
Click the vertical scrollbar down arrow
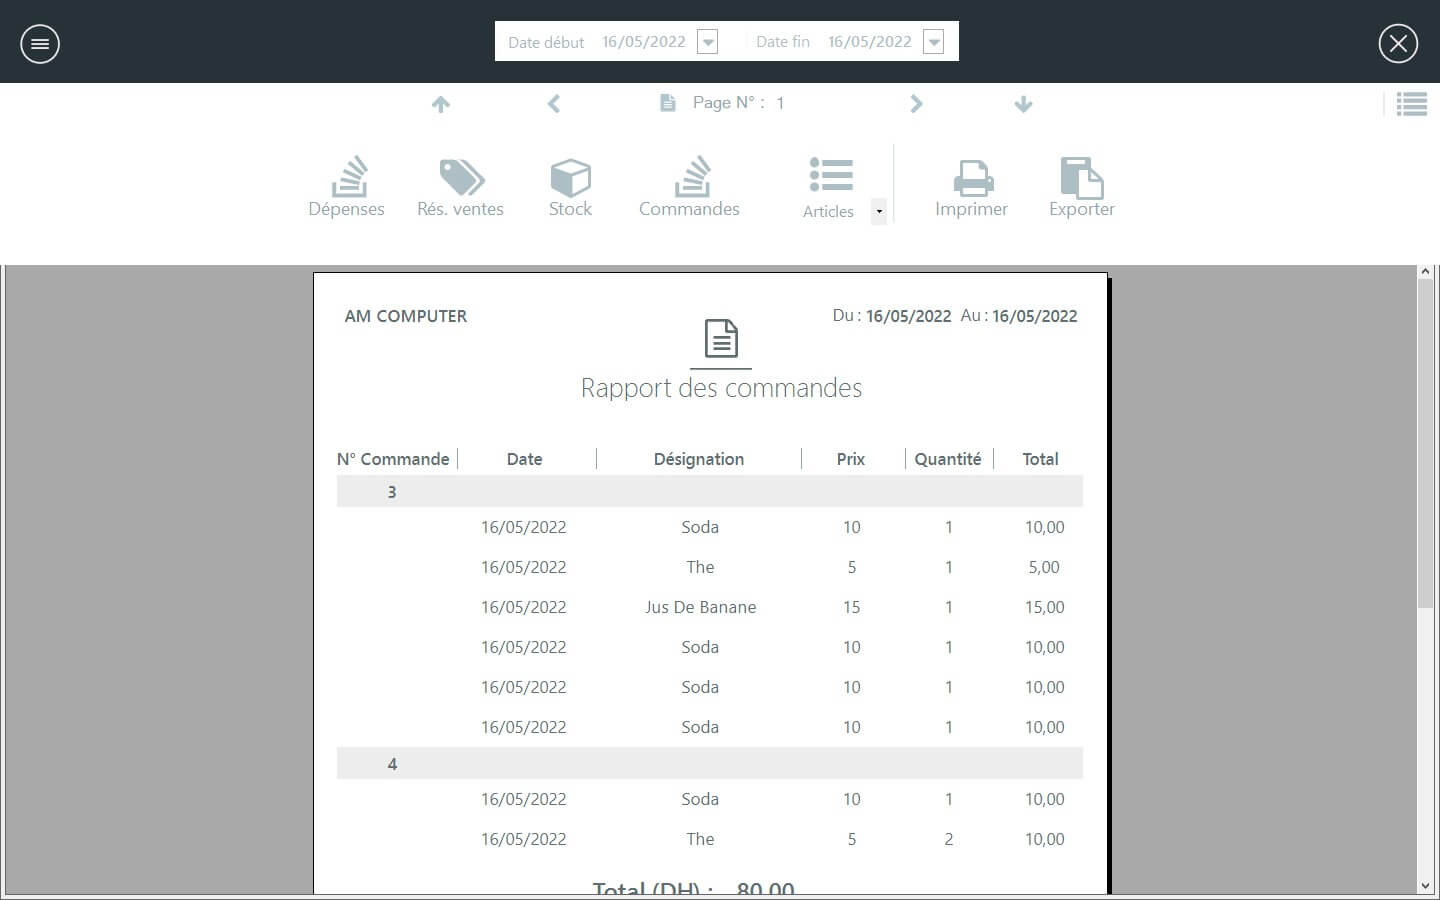point(1425,886)
